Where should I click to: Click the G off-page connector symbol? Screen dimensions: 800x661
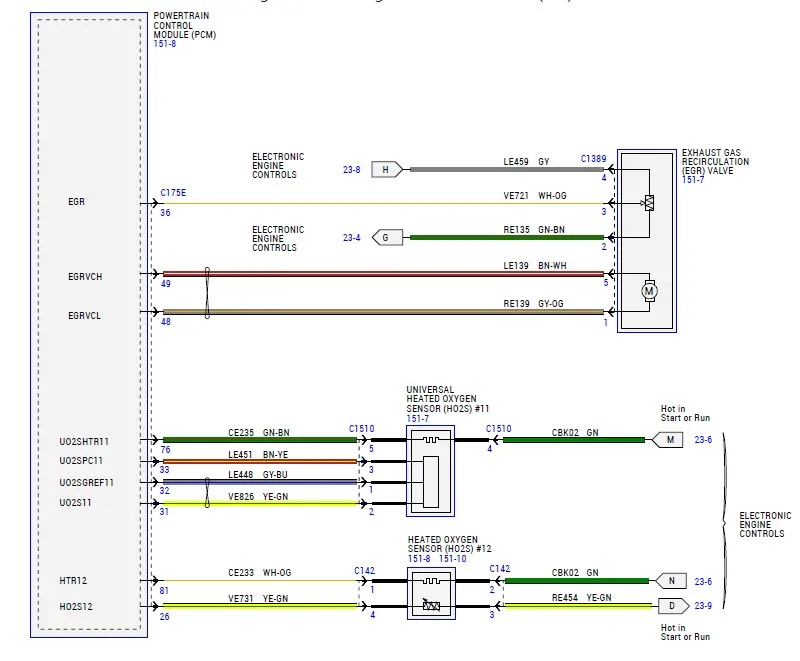(x=387, y=237)
